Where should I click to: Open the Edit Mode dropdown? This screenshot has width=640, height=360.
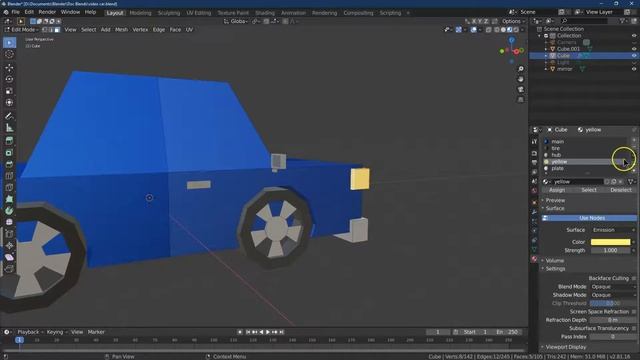coord(21,30)
